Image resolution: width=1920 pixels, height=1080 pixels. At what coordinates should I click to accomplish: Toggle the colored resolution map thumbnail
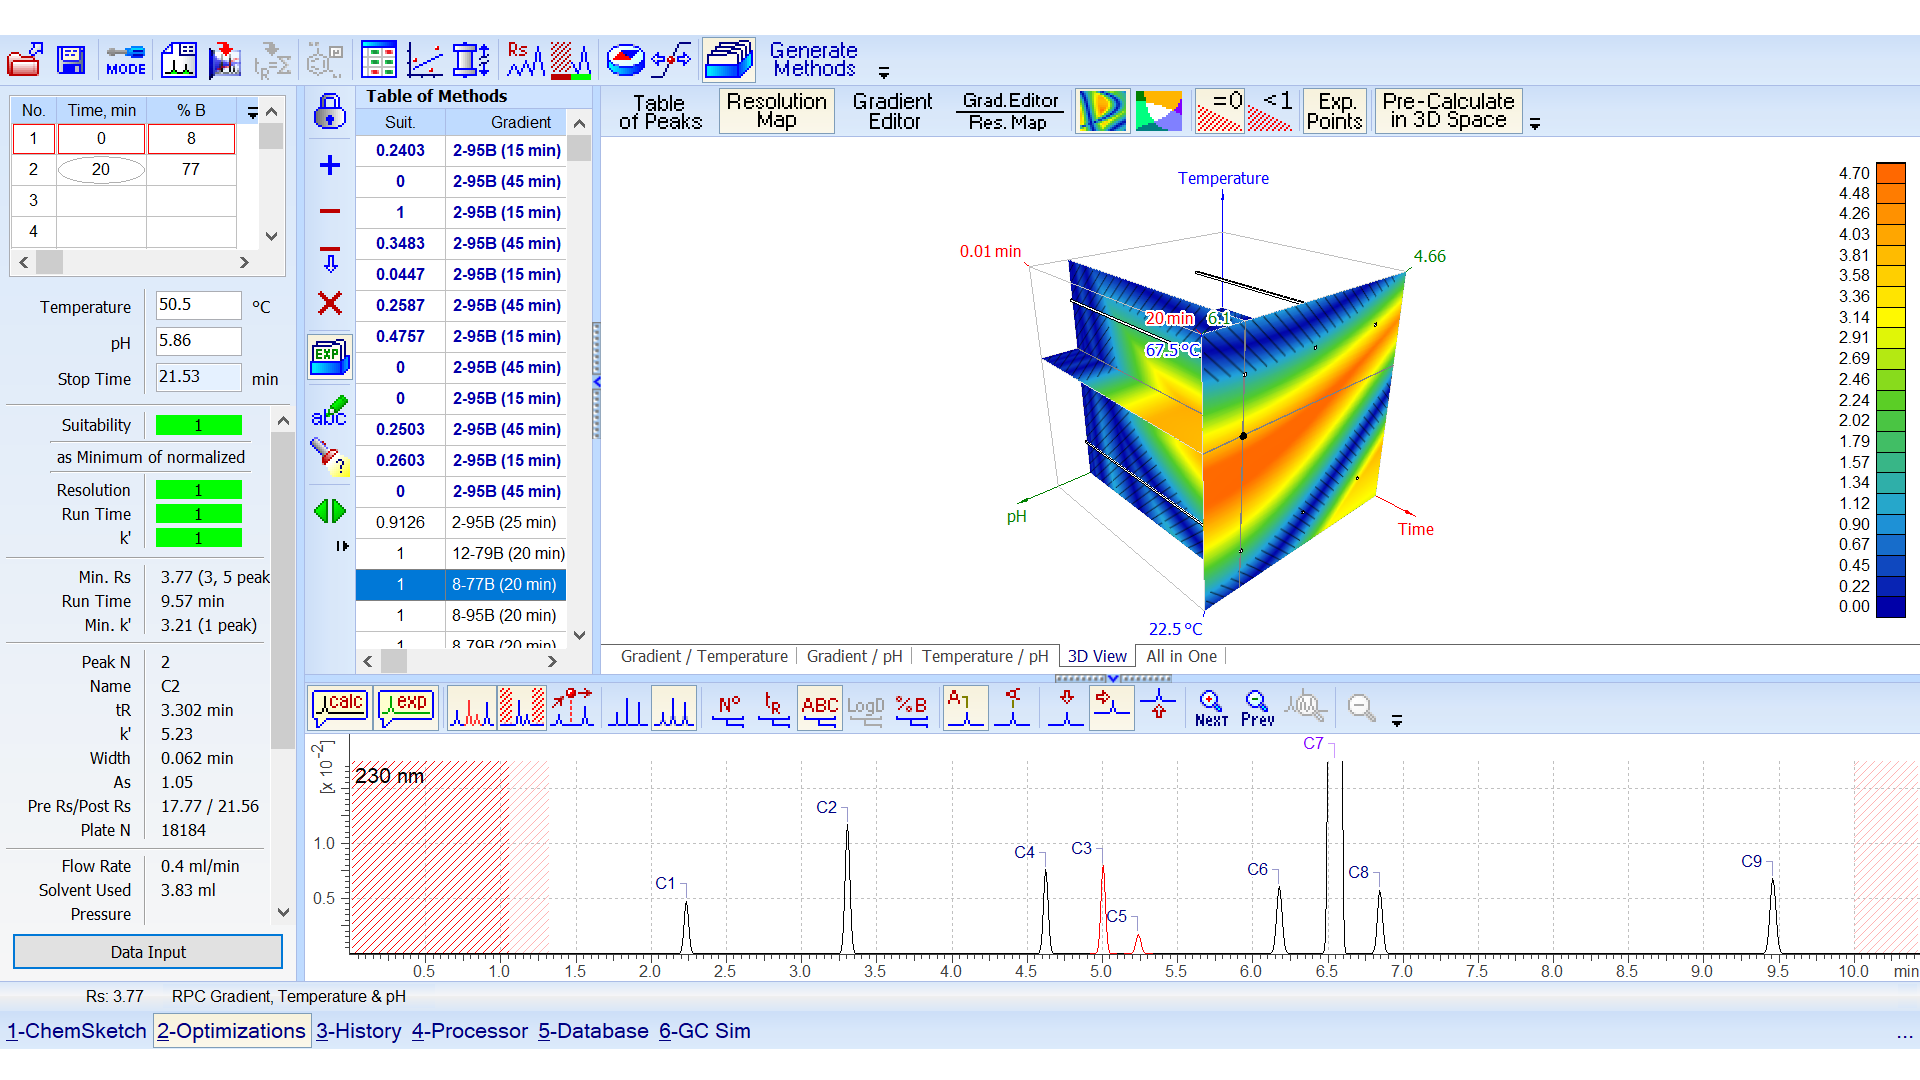click(x=1158, y=110)
